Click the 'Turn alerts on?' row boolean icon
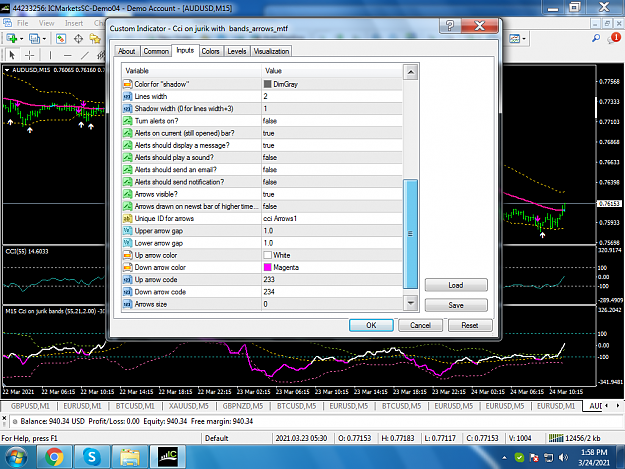The image size is (625, 469). pyautogui.click(x=128, y=121)
